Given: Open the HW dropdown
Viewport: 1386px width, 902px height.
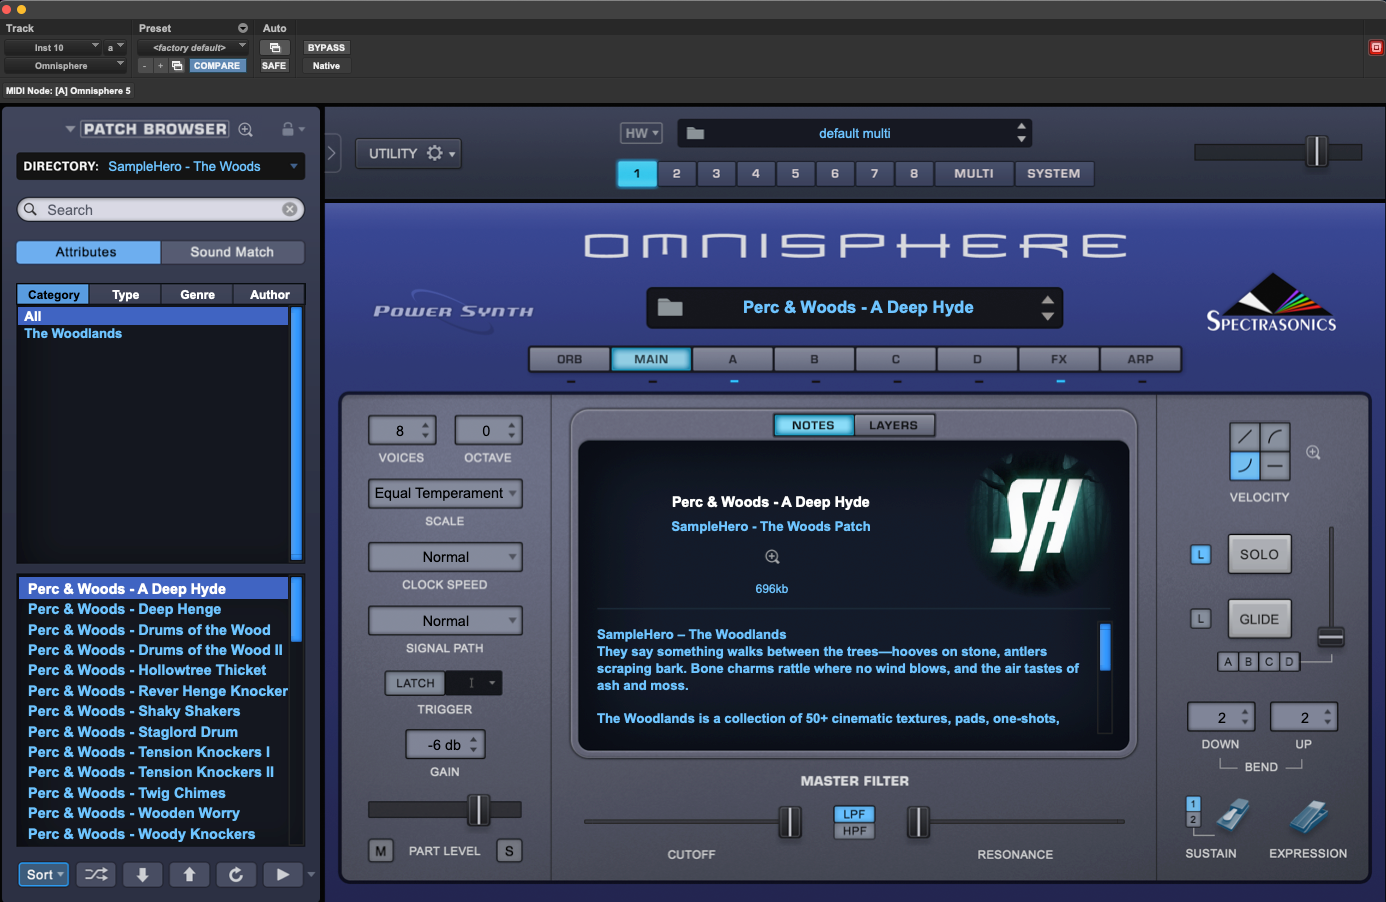Looking at the screenshot, I should [x=642, y=133].
